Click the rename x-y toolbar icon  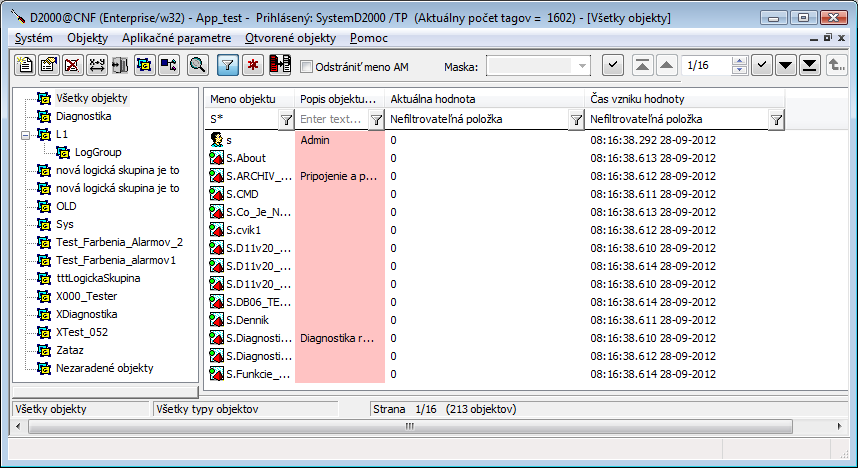[96, 65]
